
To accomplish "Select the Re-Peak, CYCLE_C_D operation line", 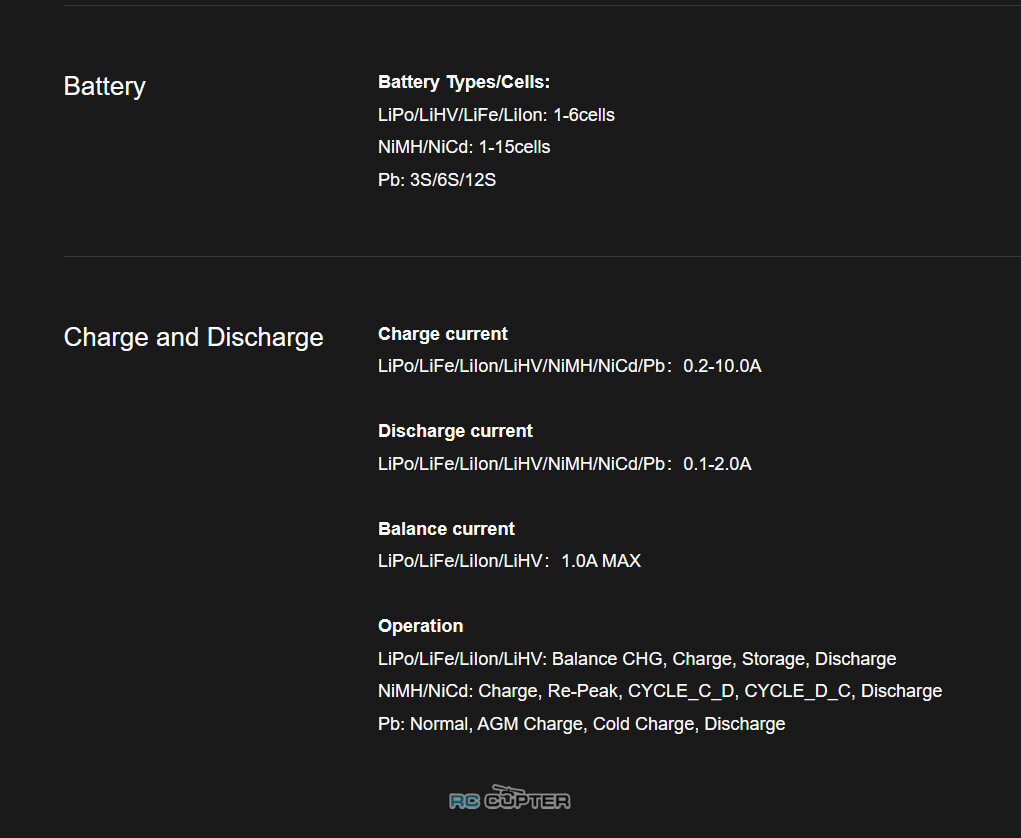I will coord(660,691).
